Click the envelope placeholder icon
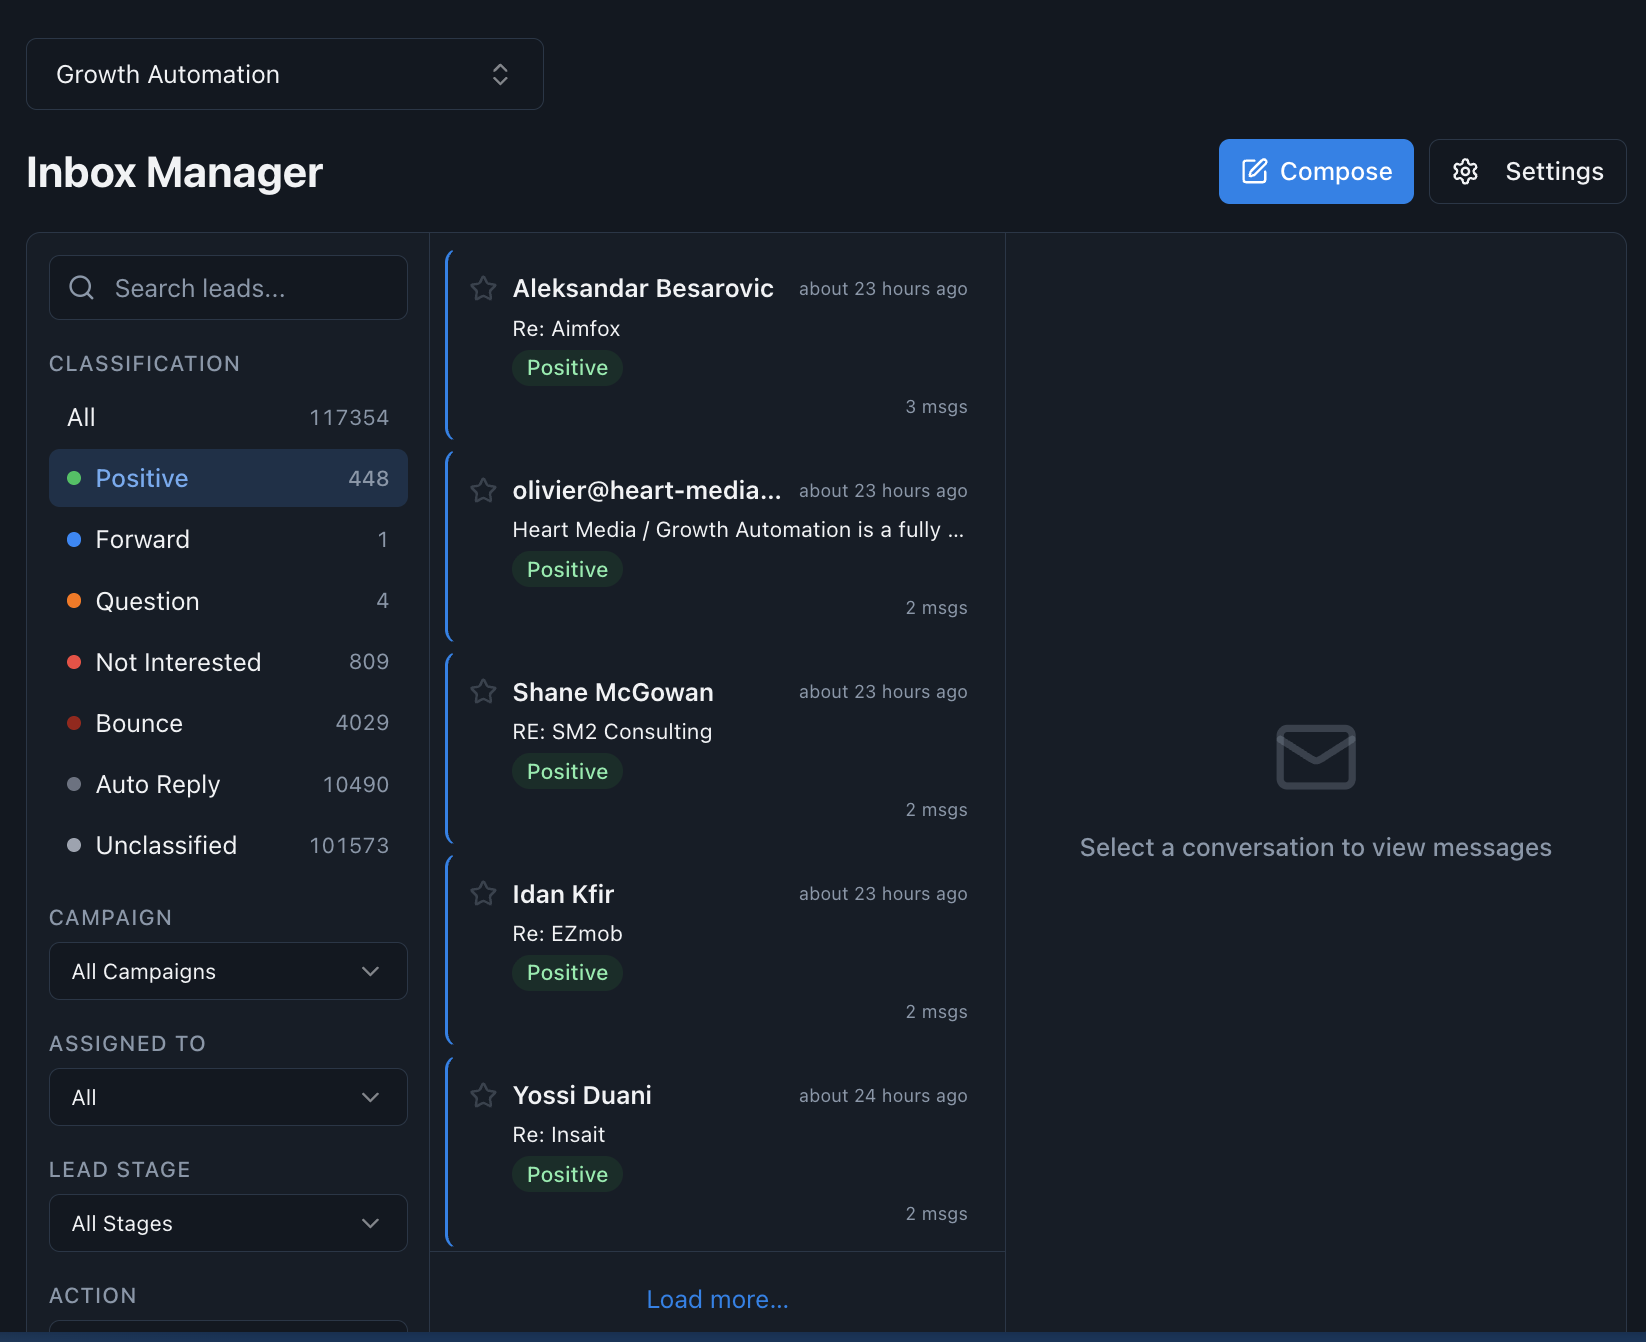This screenshot has height=1342, width=1646. pos(1315,757)
